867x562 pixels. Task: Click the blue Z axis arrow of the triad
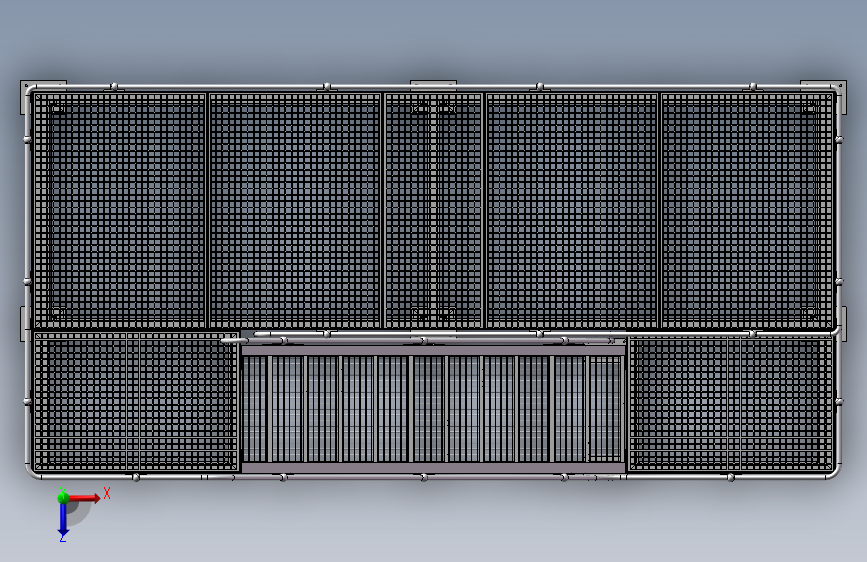coord(63,519)
